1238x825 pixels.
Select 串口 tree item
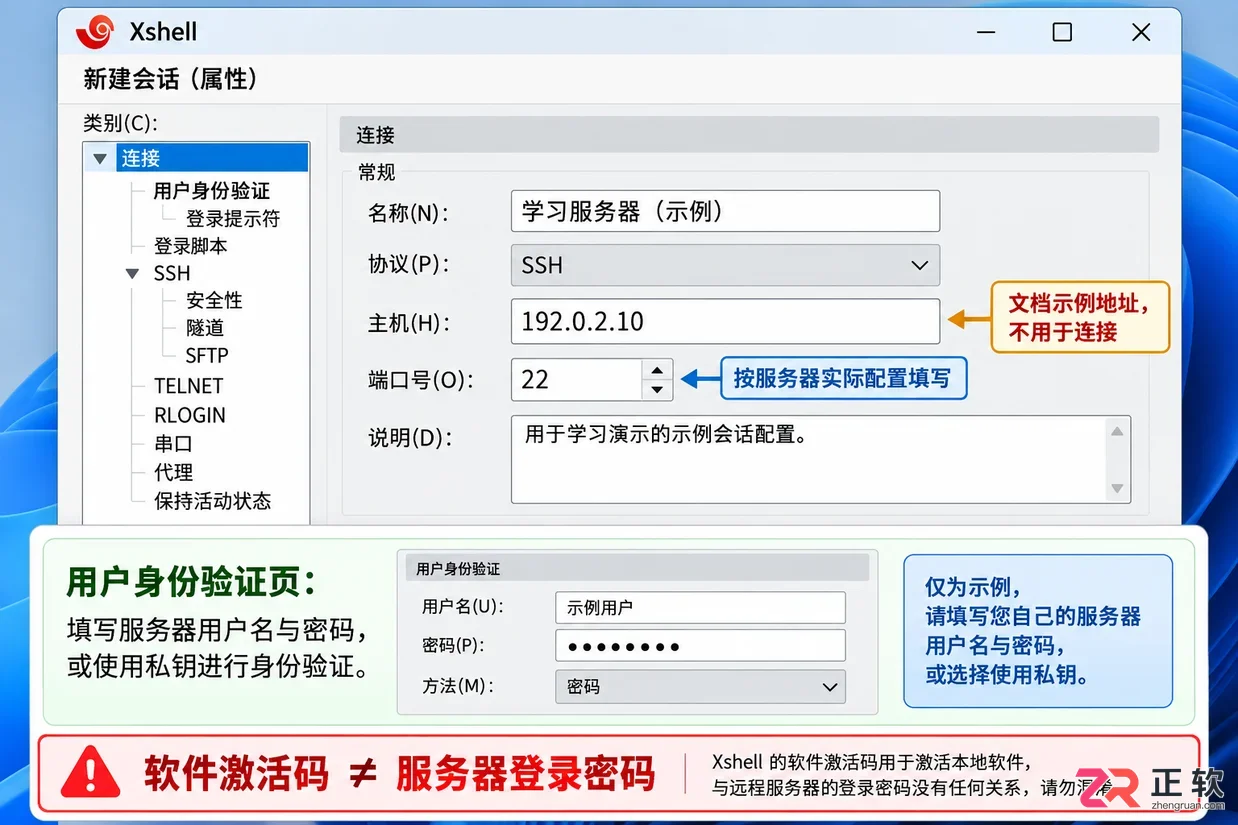[173, 443]
